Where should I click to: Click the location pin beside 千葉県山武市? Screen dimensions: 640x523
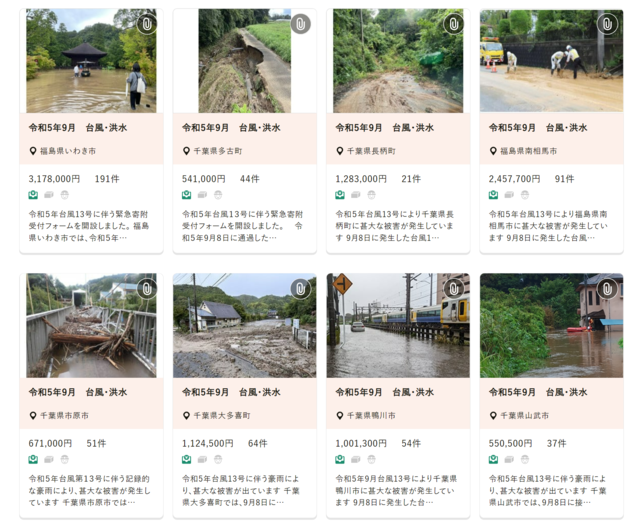coord(493,416)
